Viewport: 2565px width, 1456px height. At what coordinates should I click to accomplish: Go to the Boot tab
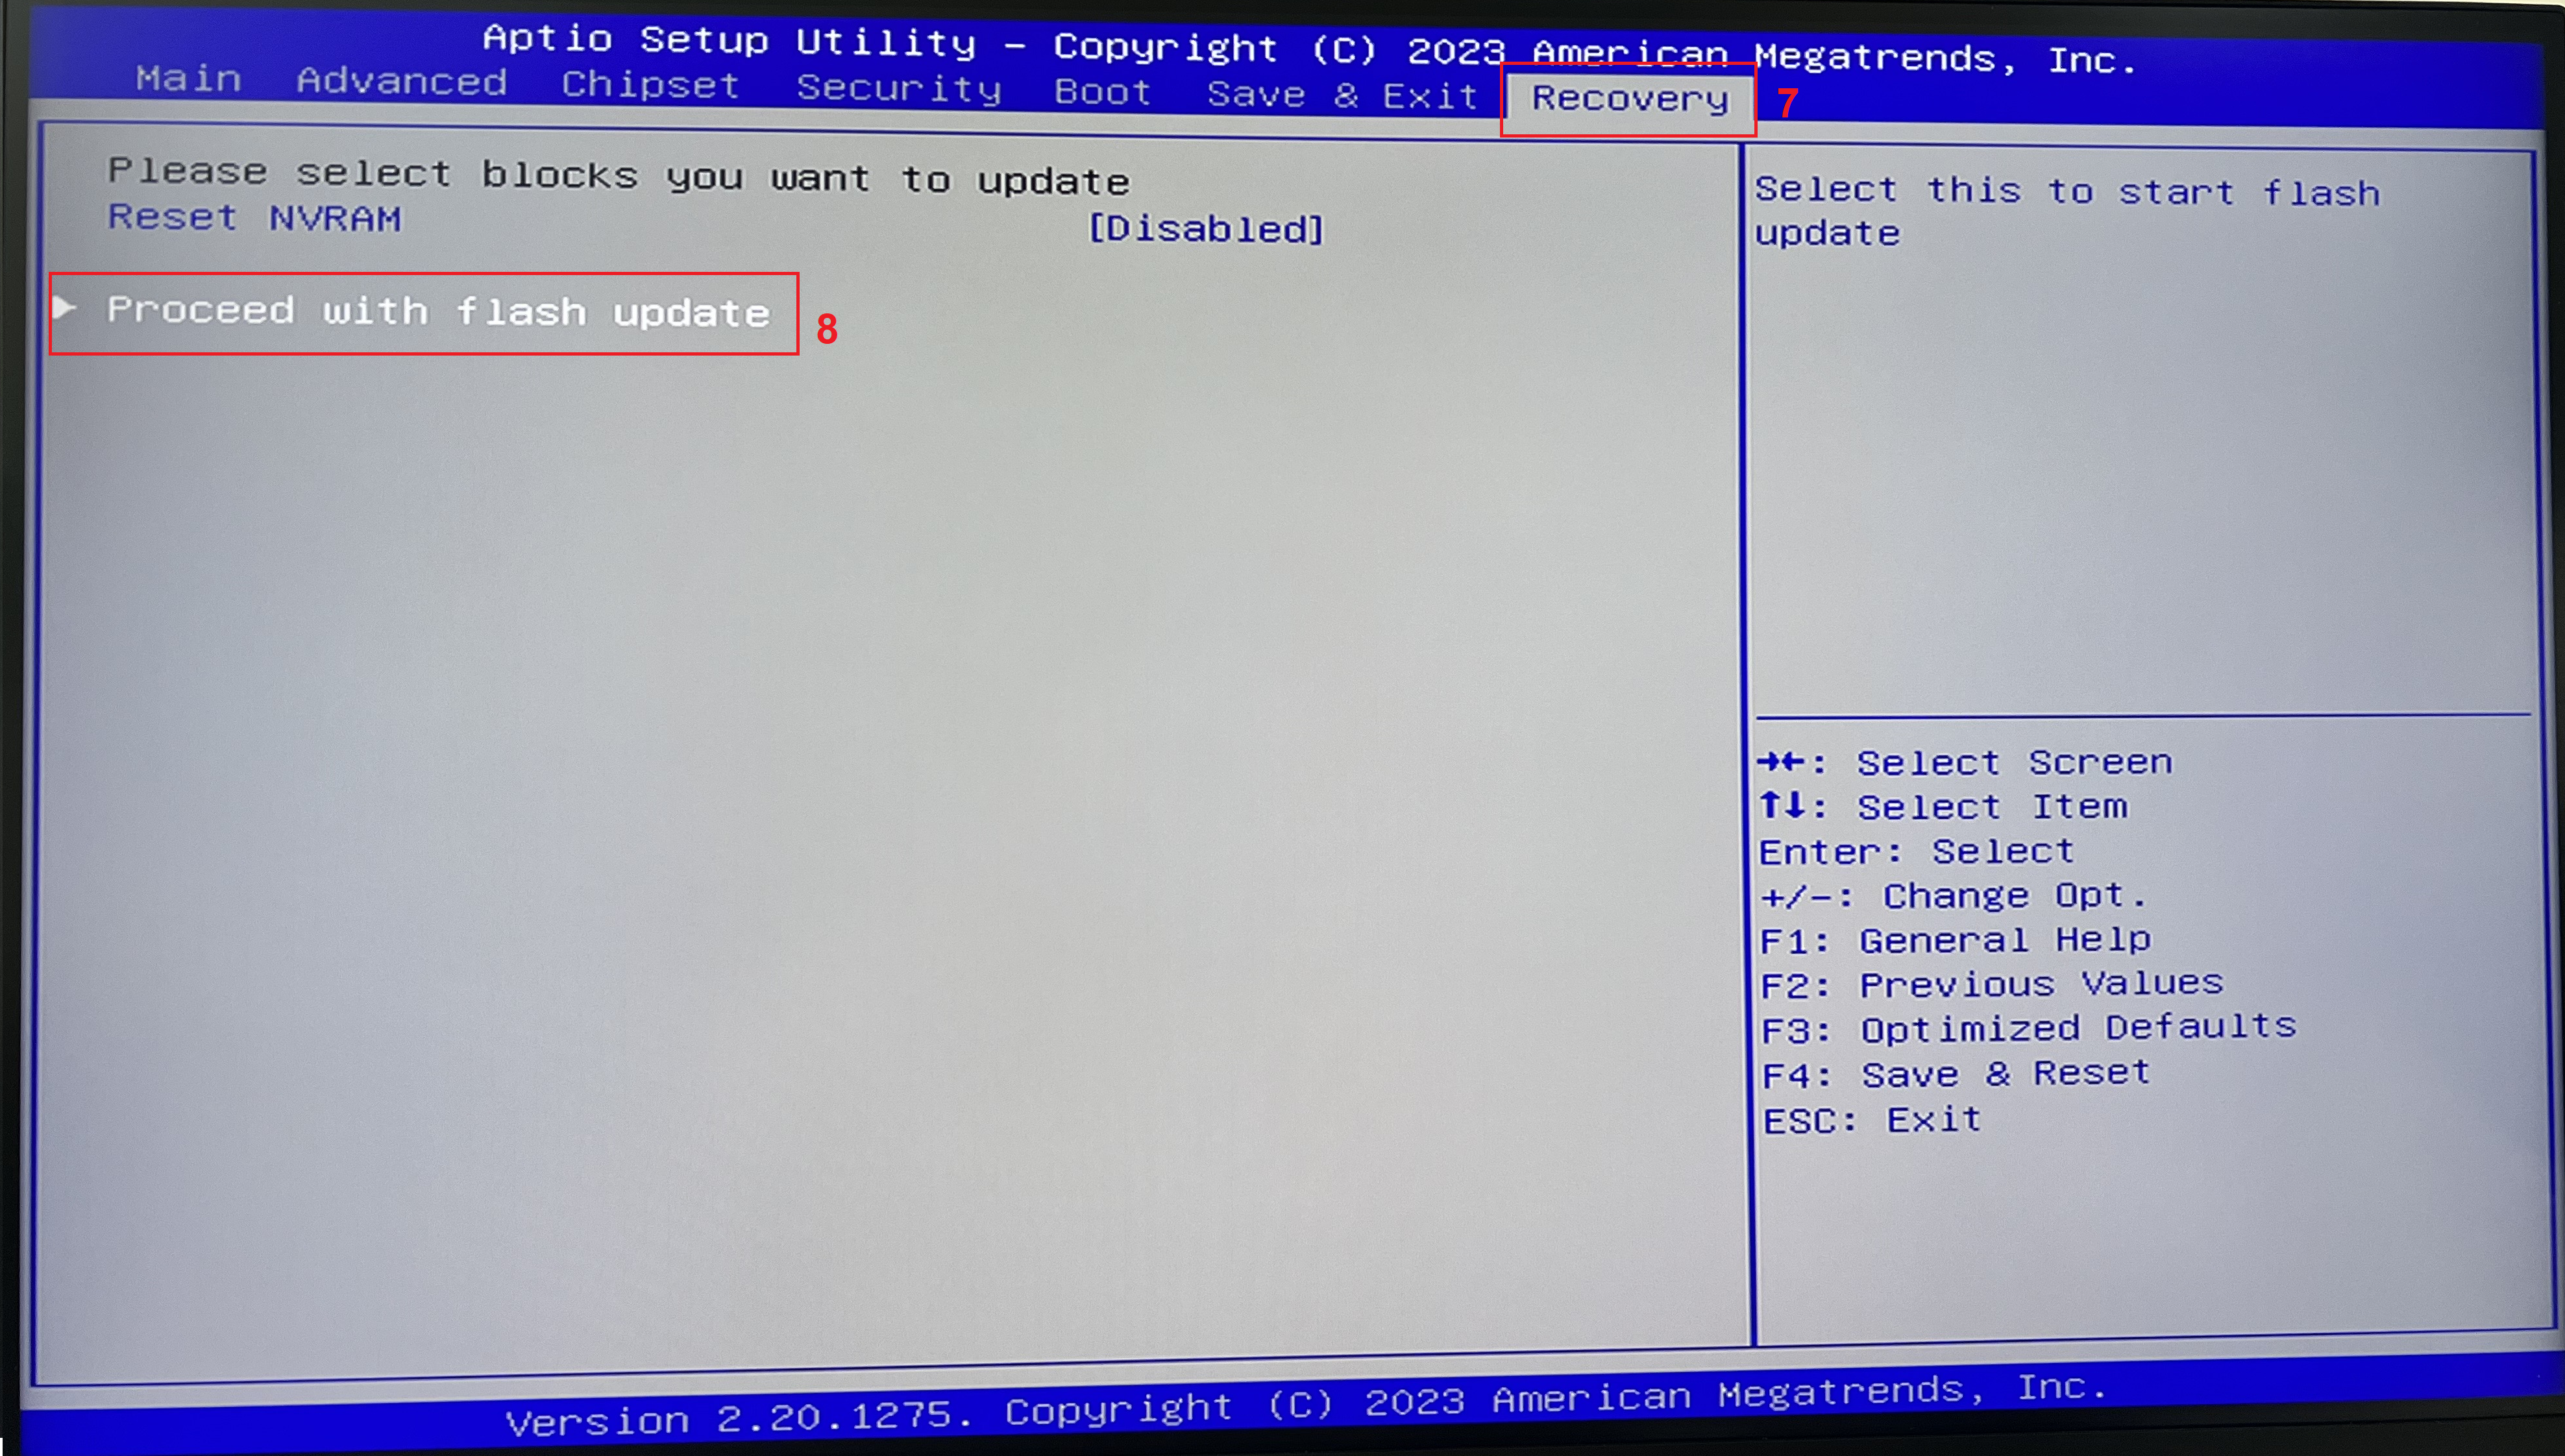pos(1102,92)
